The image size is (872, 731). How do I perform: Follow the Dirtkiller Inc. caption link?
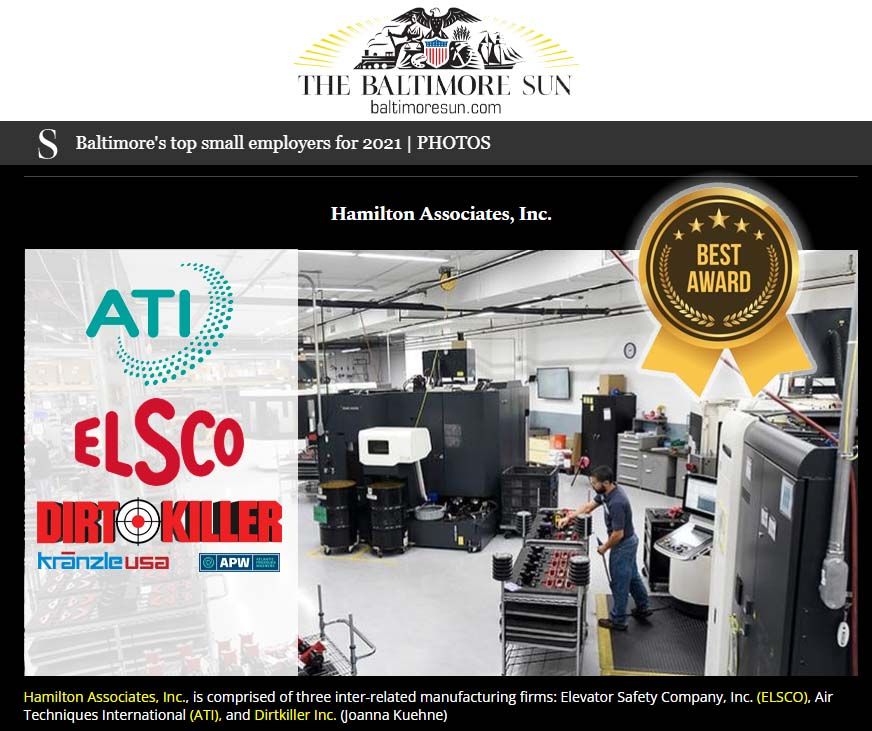pyautogui.click(x=295, y=715)
